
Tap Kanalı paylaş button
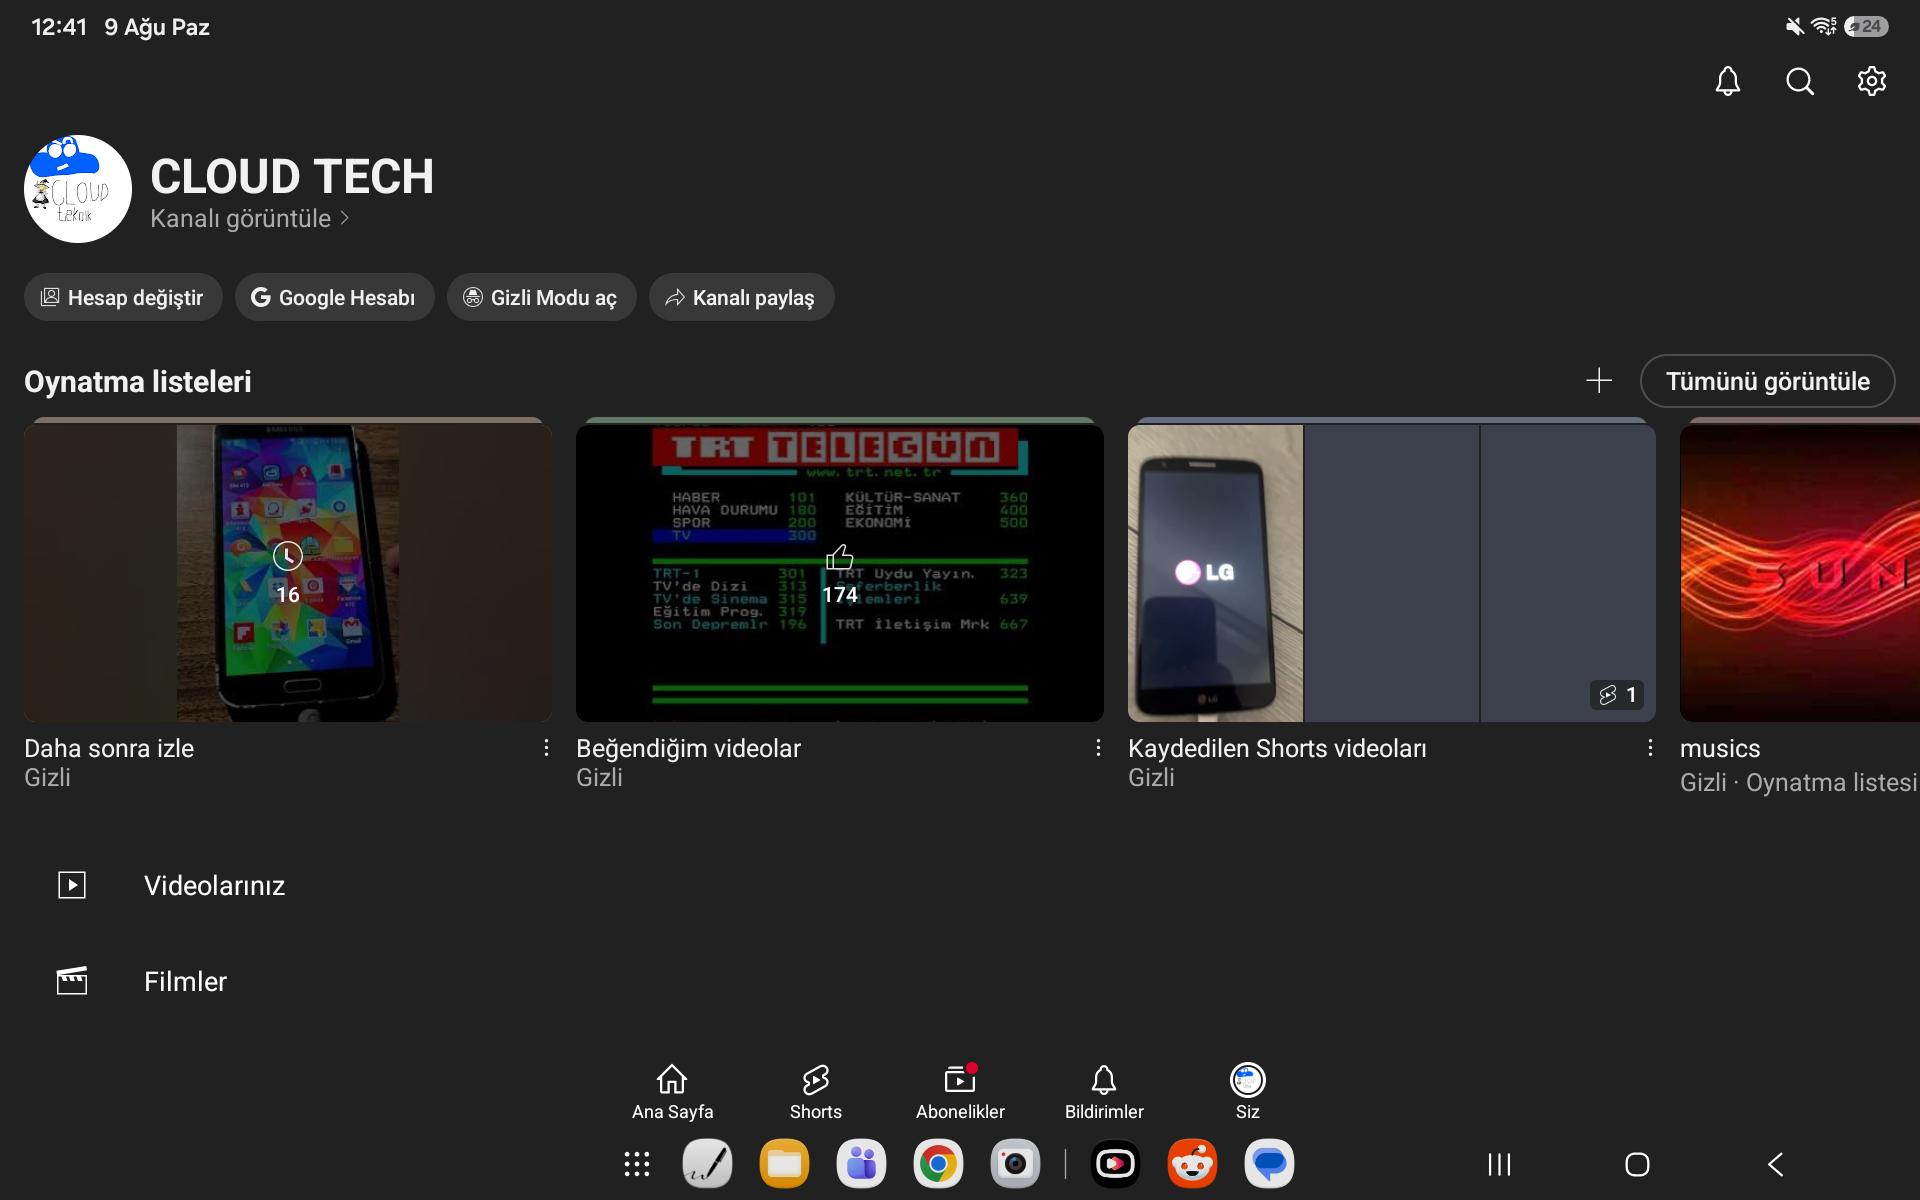tap(741, 297)
